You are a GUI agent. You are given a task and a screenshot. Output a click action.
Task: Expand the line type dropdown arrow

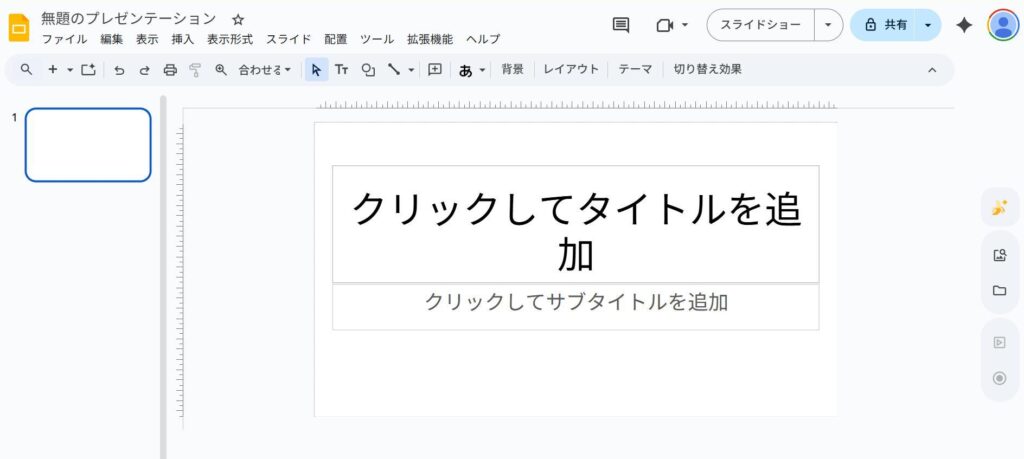coord(411,70)
